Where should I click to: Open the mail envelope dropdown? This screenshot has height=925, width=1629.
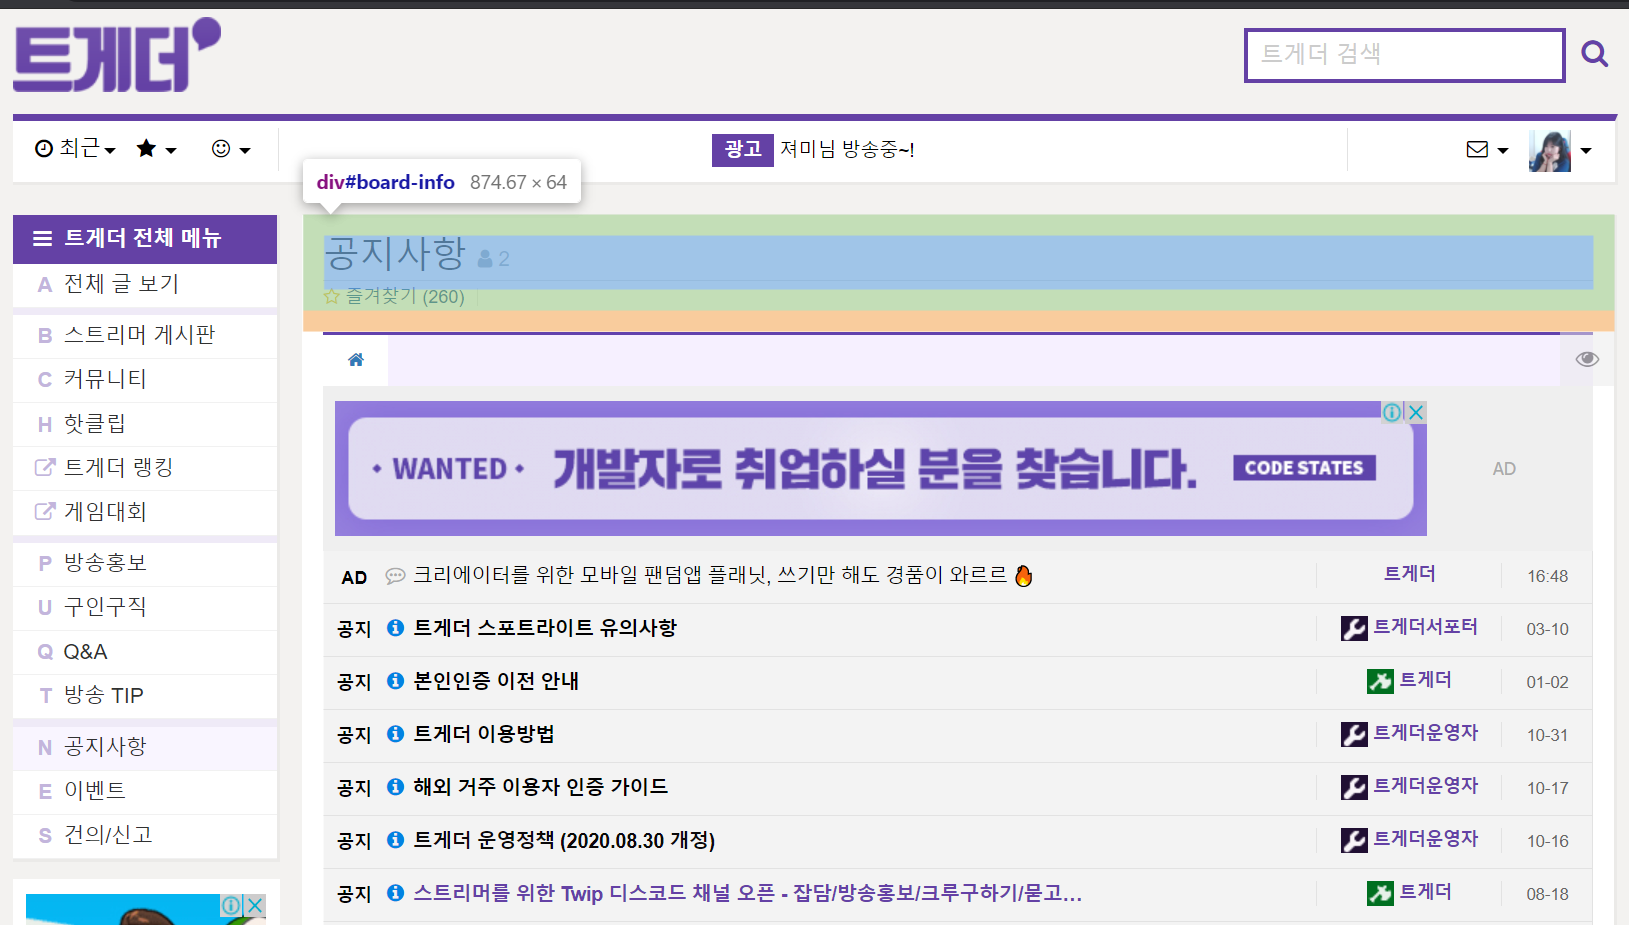pos(1487,150)
